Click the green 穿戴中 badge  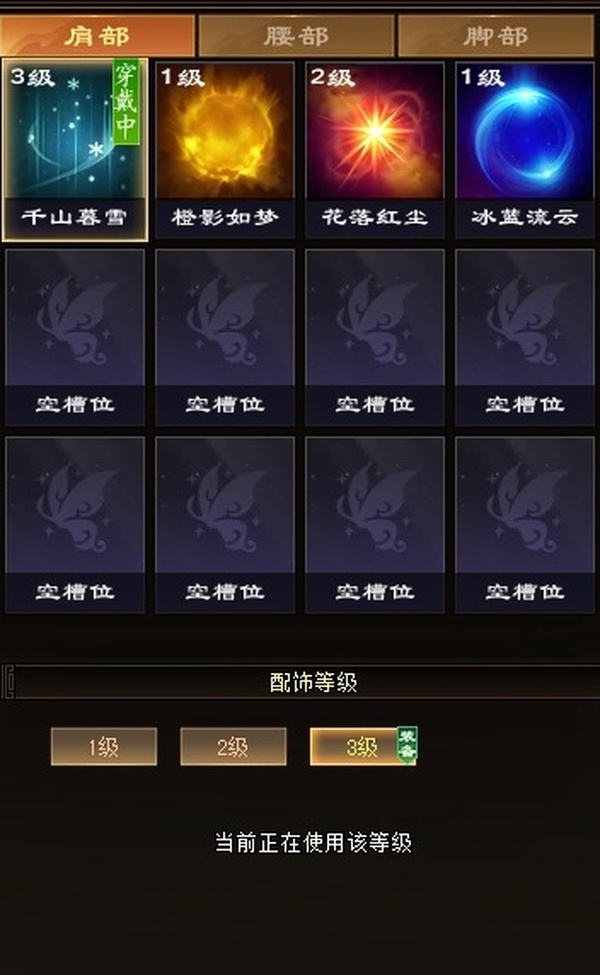(126, 102)
